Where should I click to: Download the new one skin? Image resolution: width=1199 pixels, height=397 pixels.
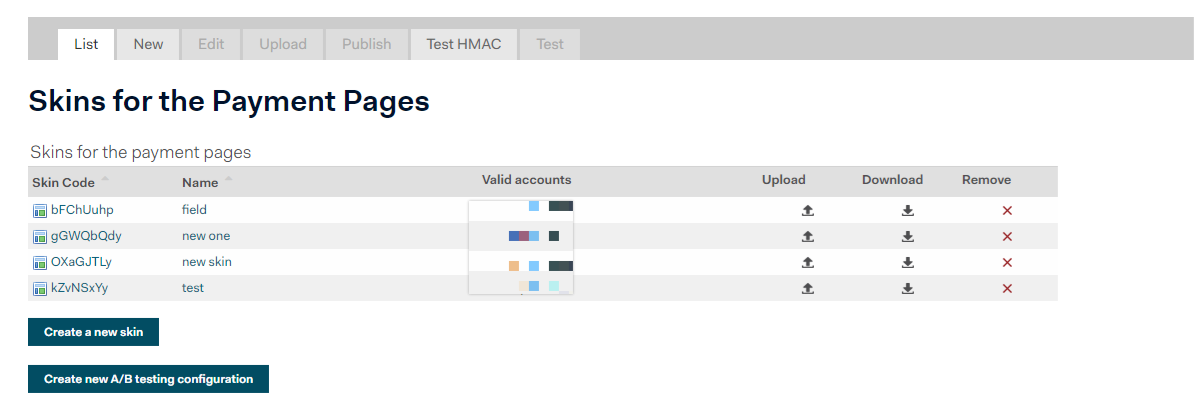[x=908, y=237]
